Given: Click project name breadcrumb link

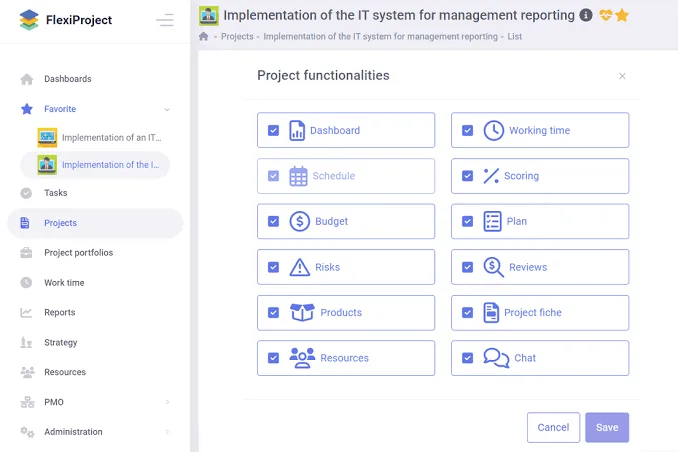Looking at the screenshot, I should [x=381, y=36].
